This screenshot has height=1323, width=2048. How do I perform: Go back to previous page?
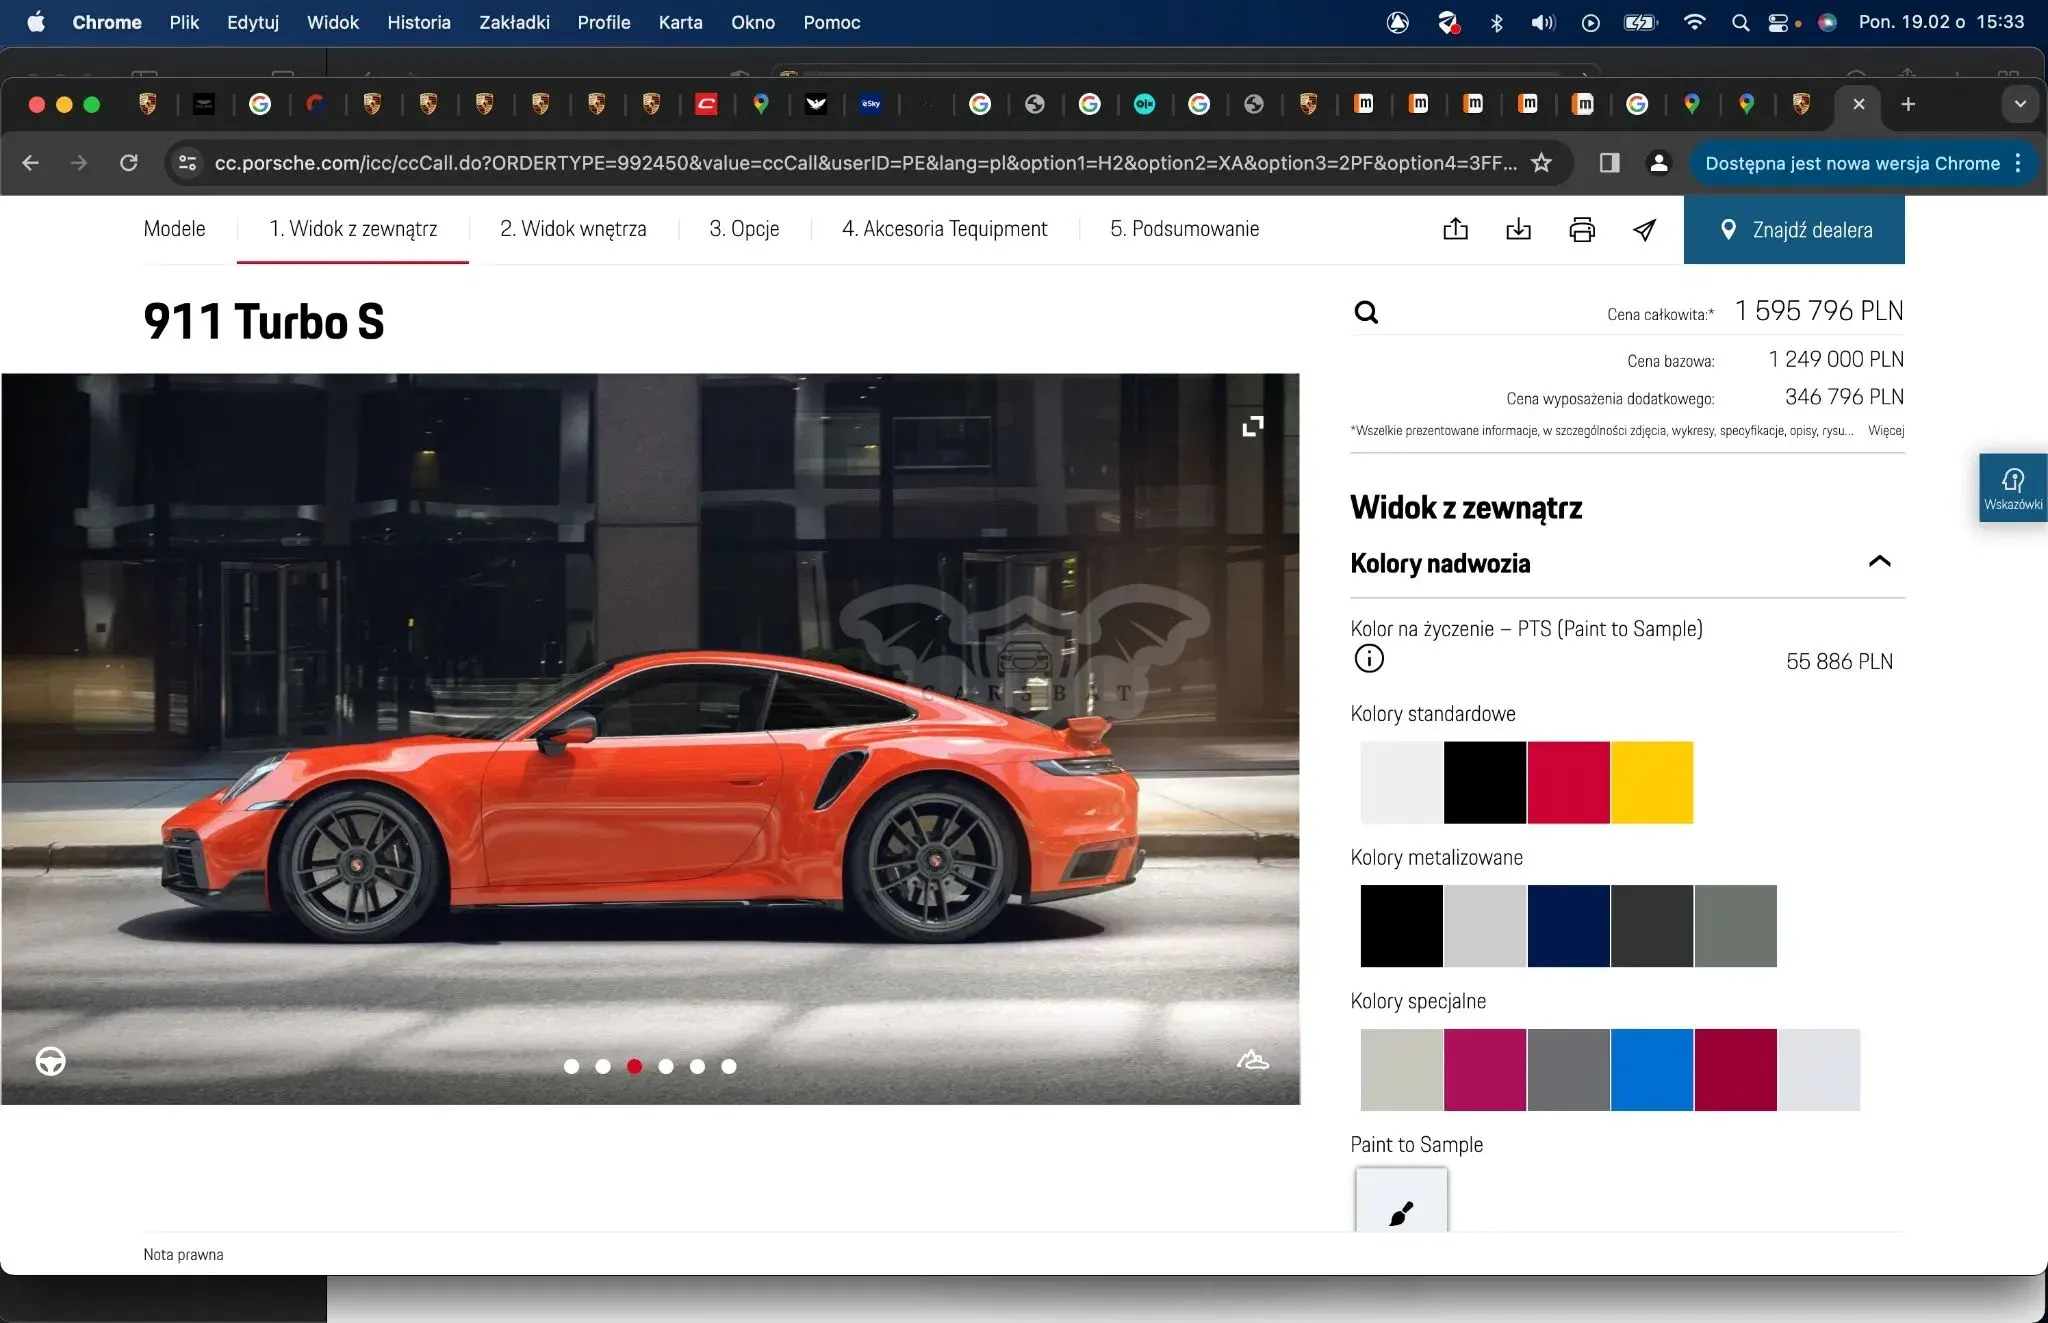pos(31,162)
